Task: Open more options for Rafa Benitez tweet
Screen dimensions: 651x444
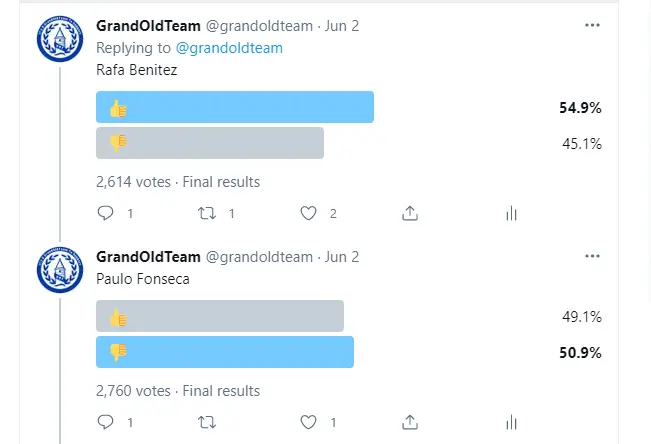Action: [x=592, y=26]
